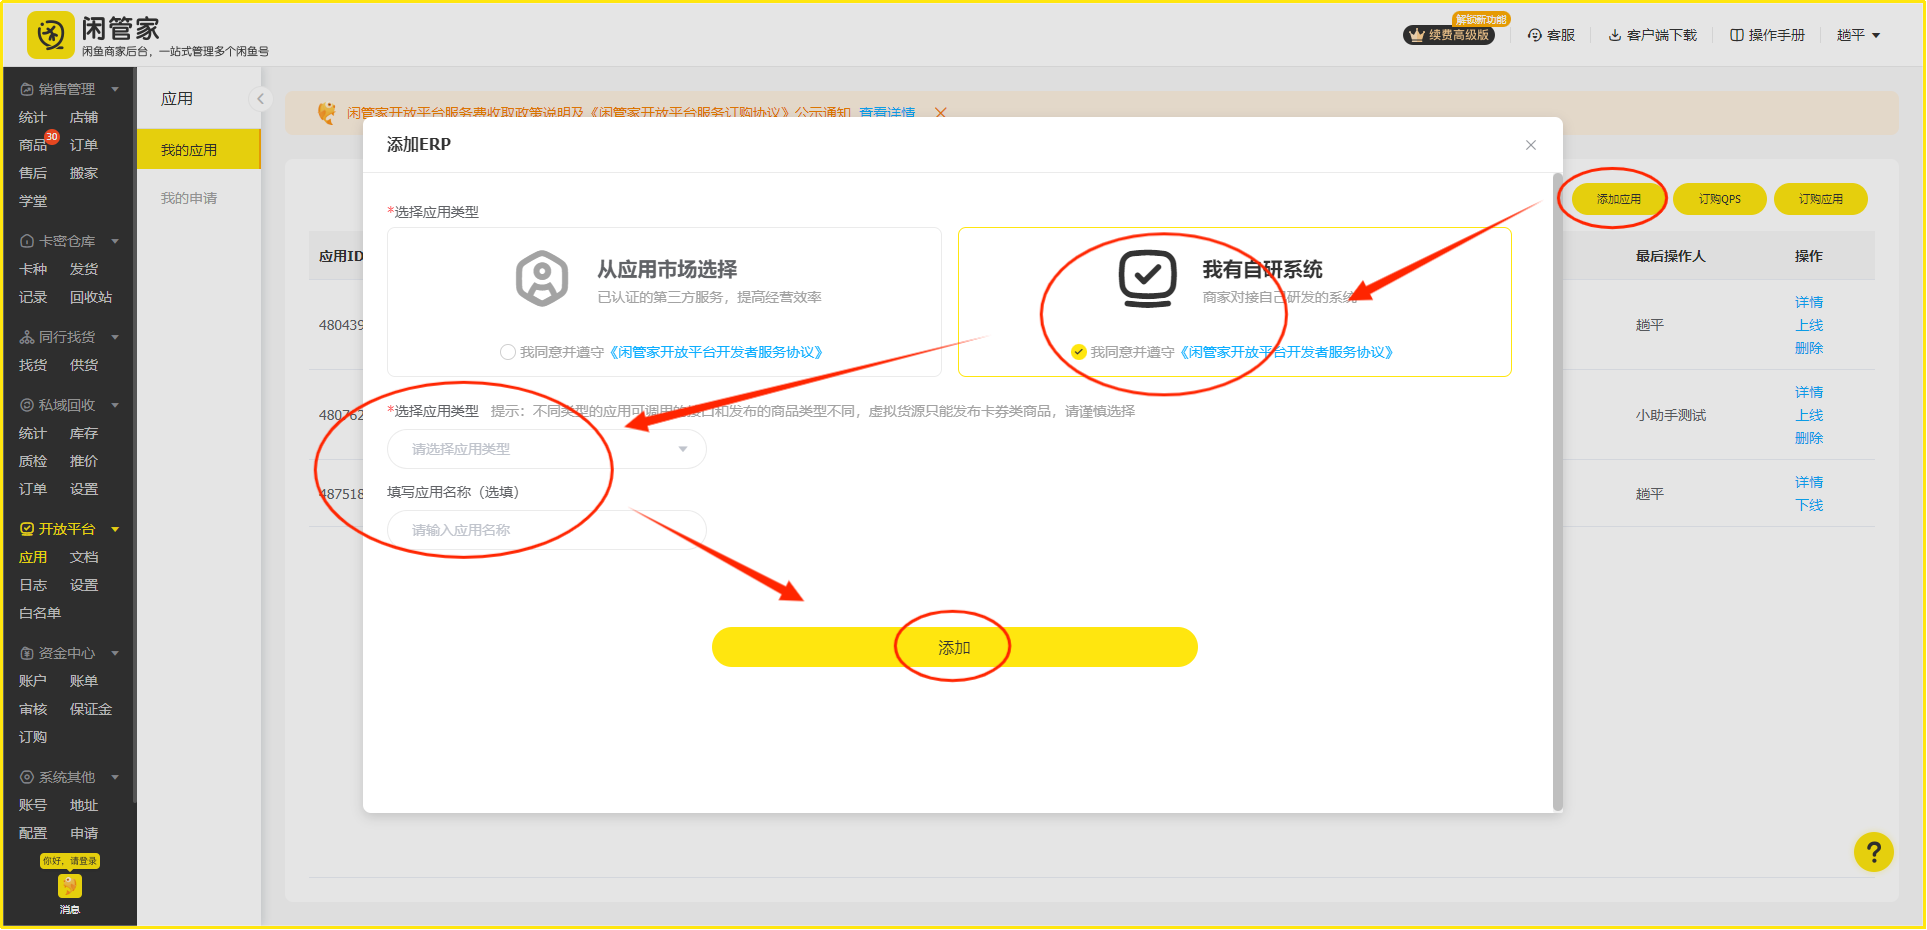This screenshot has height=930, width=1927.
Task: Toggle the agreement radio under 我有自研系统
Action: click(1078, 352)
